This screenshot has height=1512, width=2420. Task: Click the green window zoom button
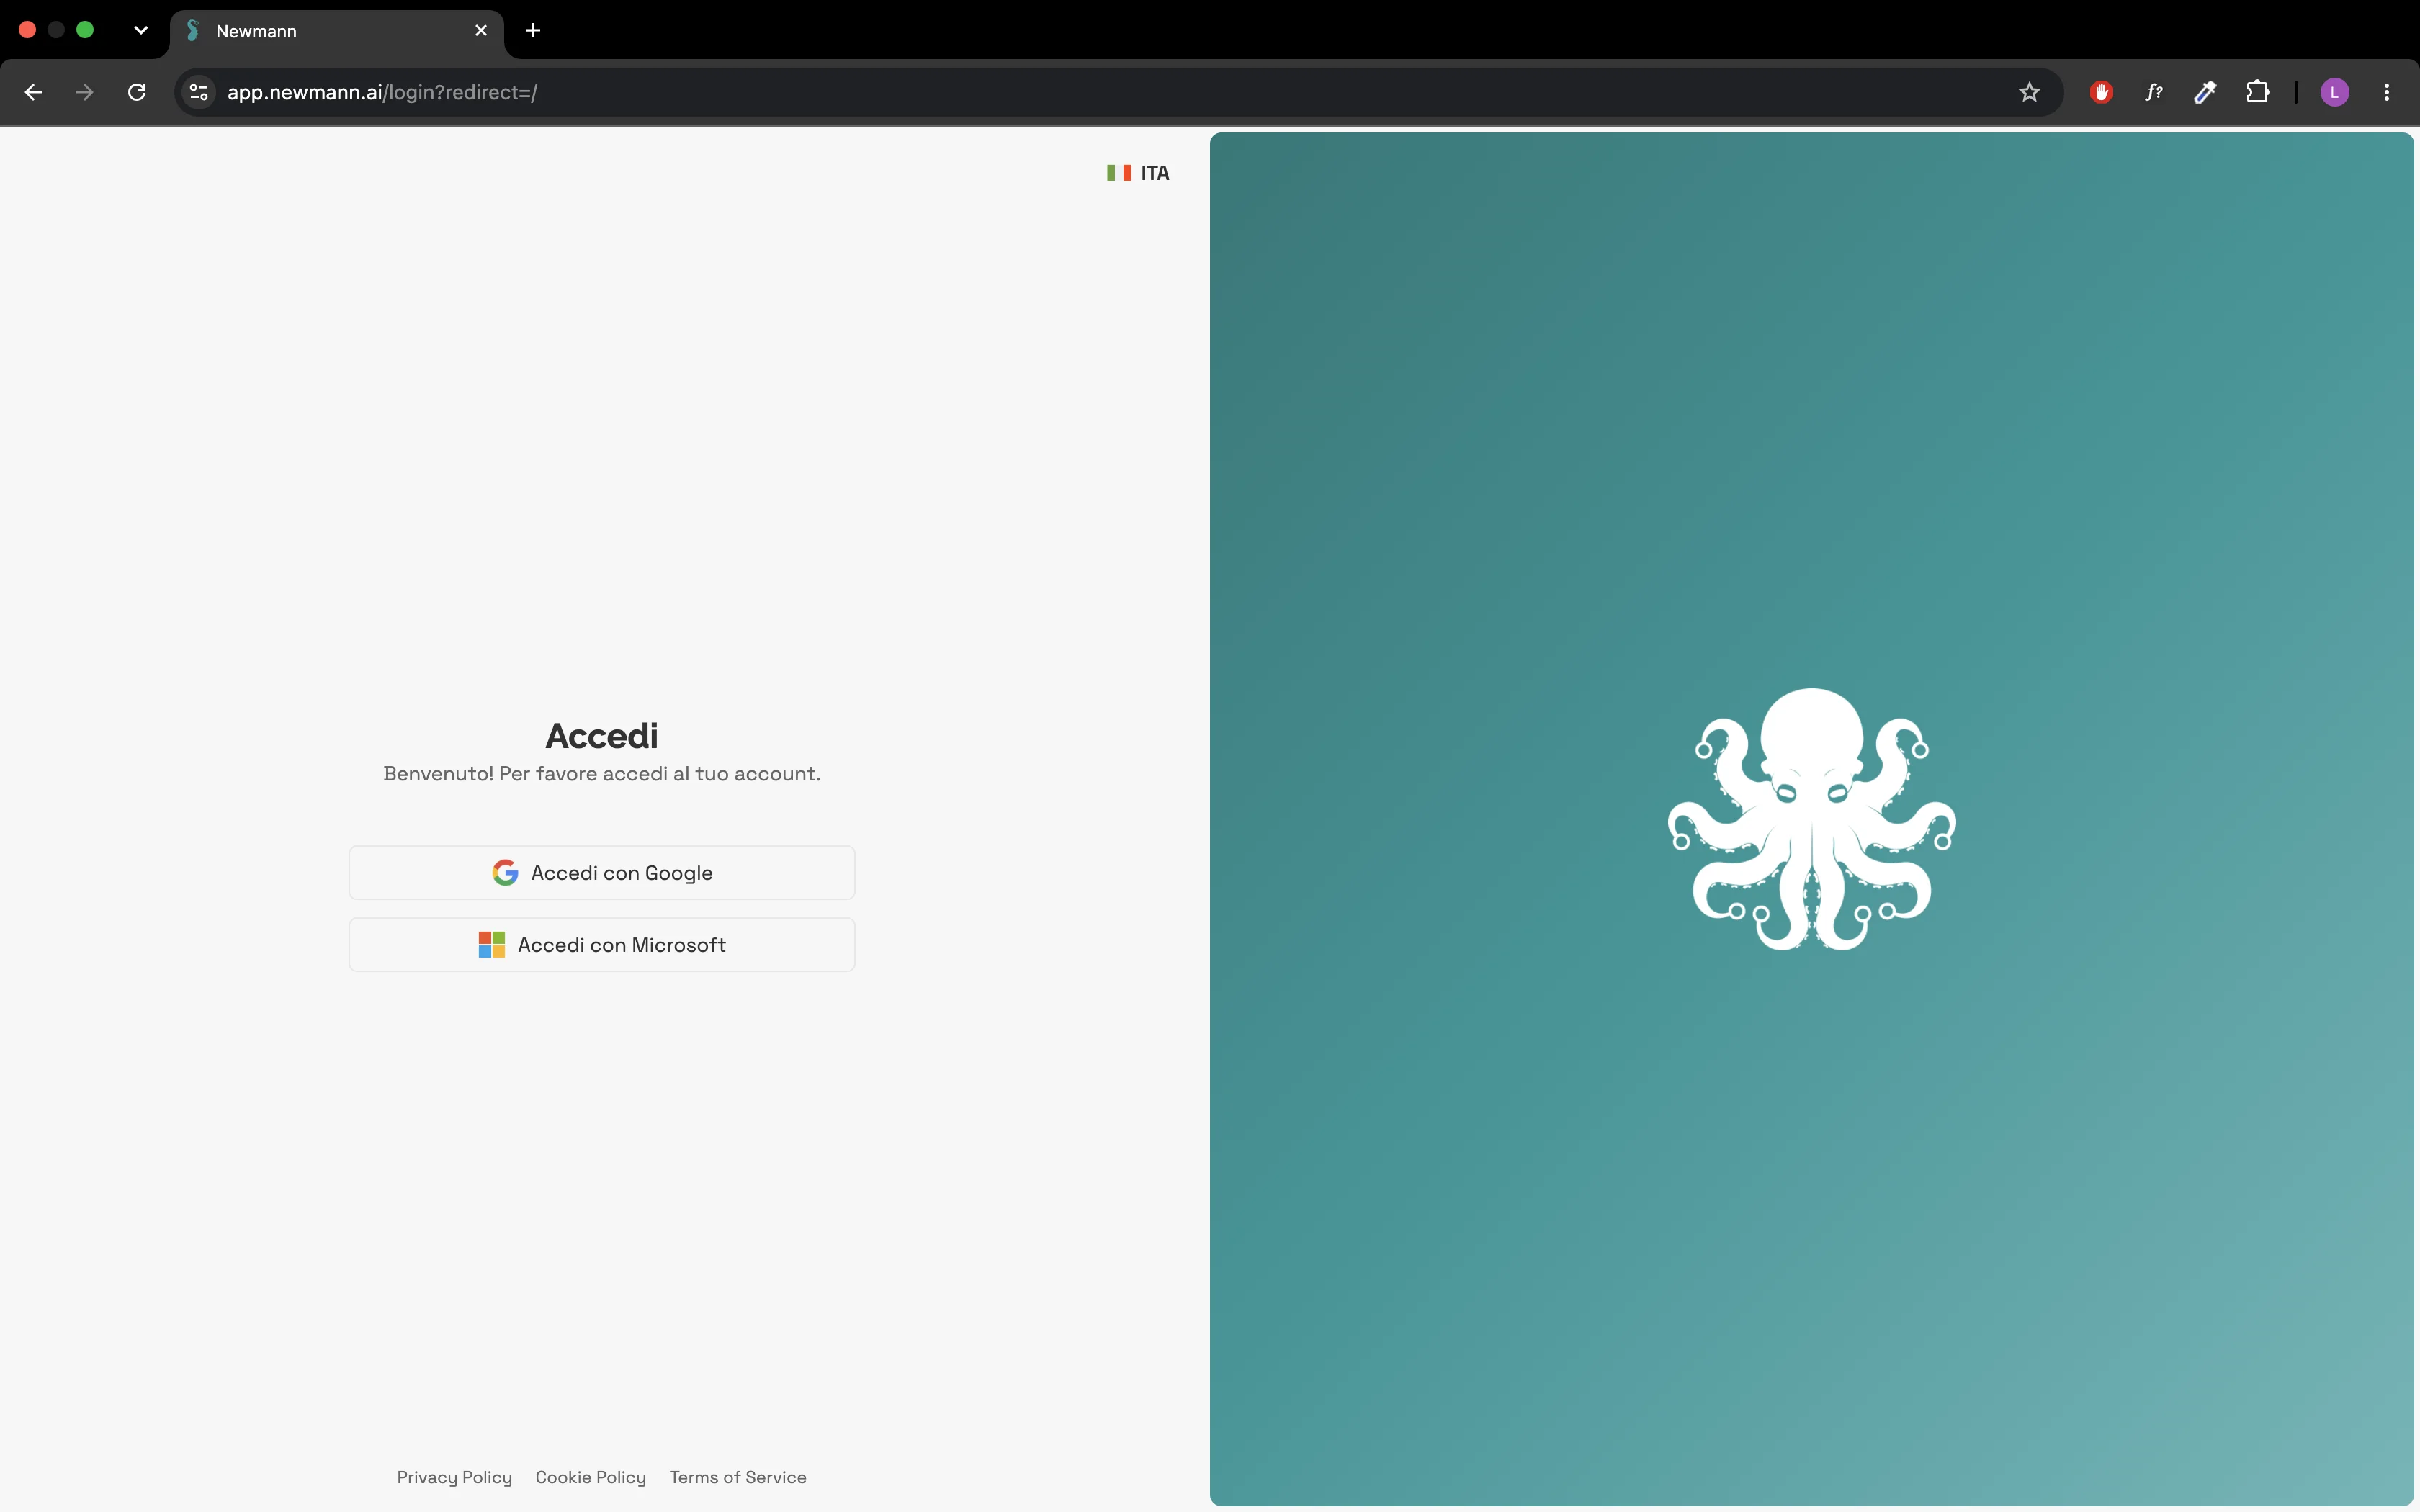pyautogui.click(x=86, y=30)
